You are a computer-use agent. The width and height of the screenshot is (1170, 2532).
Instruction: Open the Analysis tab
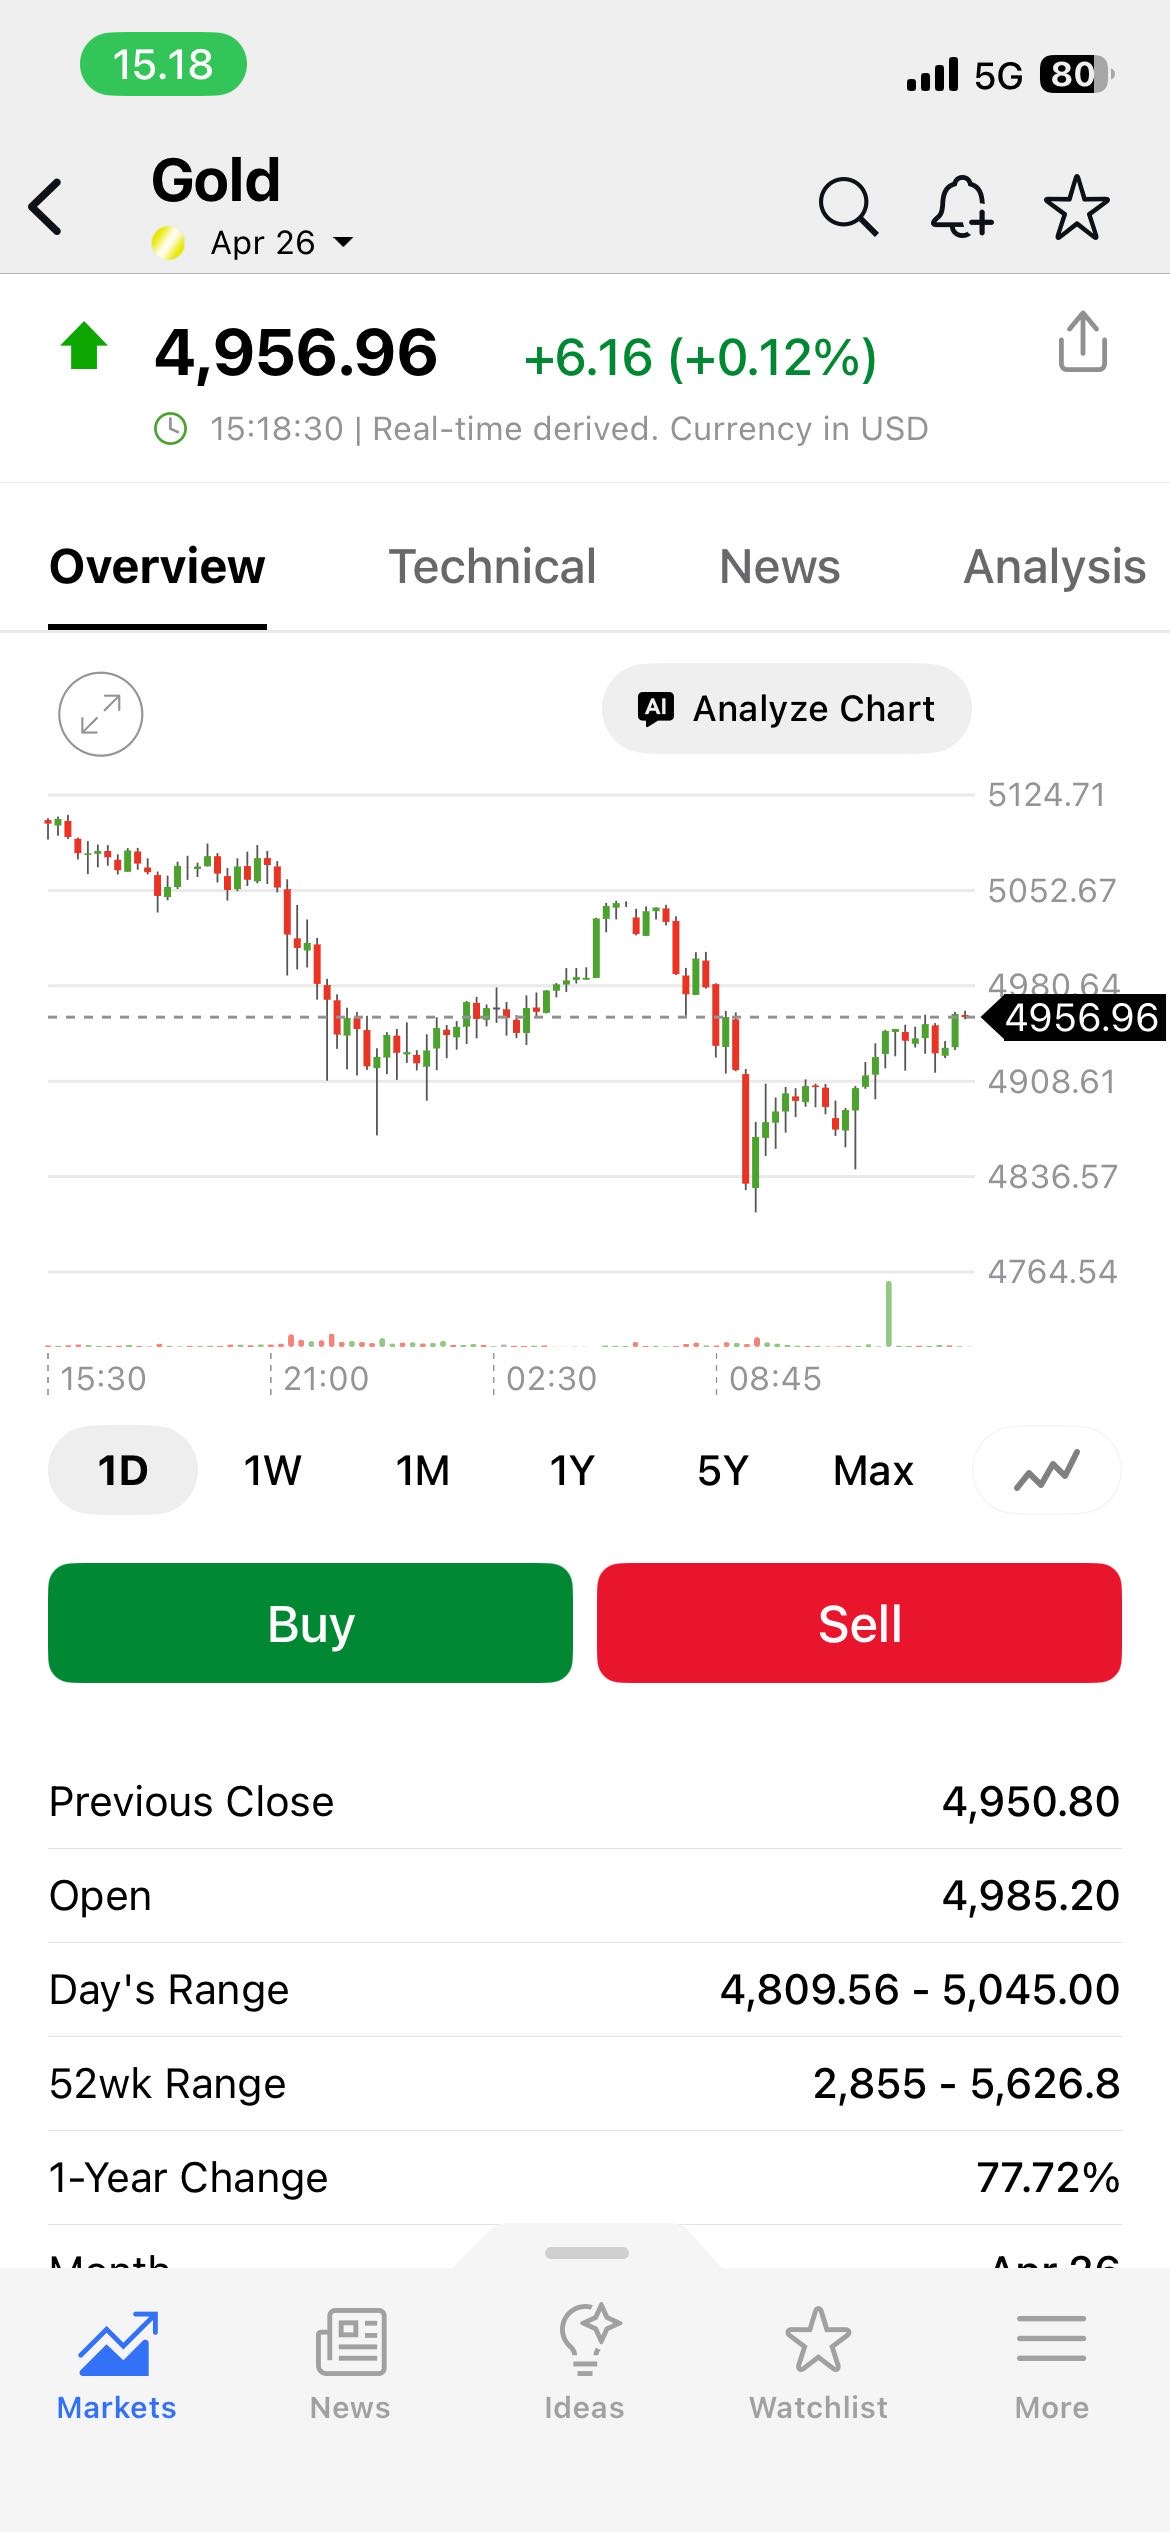tap(1054, 567)
